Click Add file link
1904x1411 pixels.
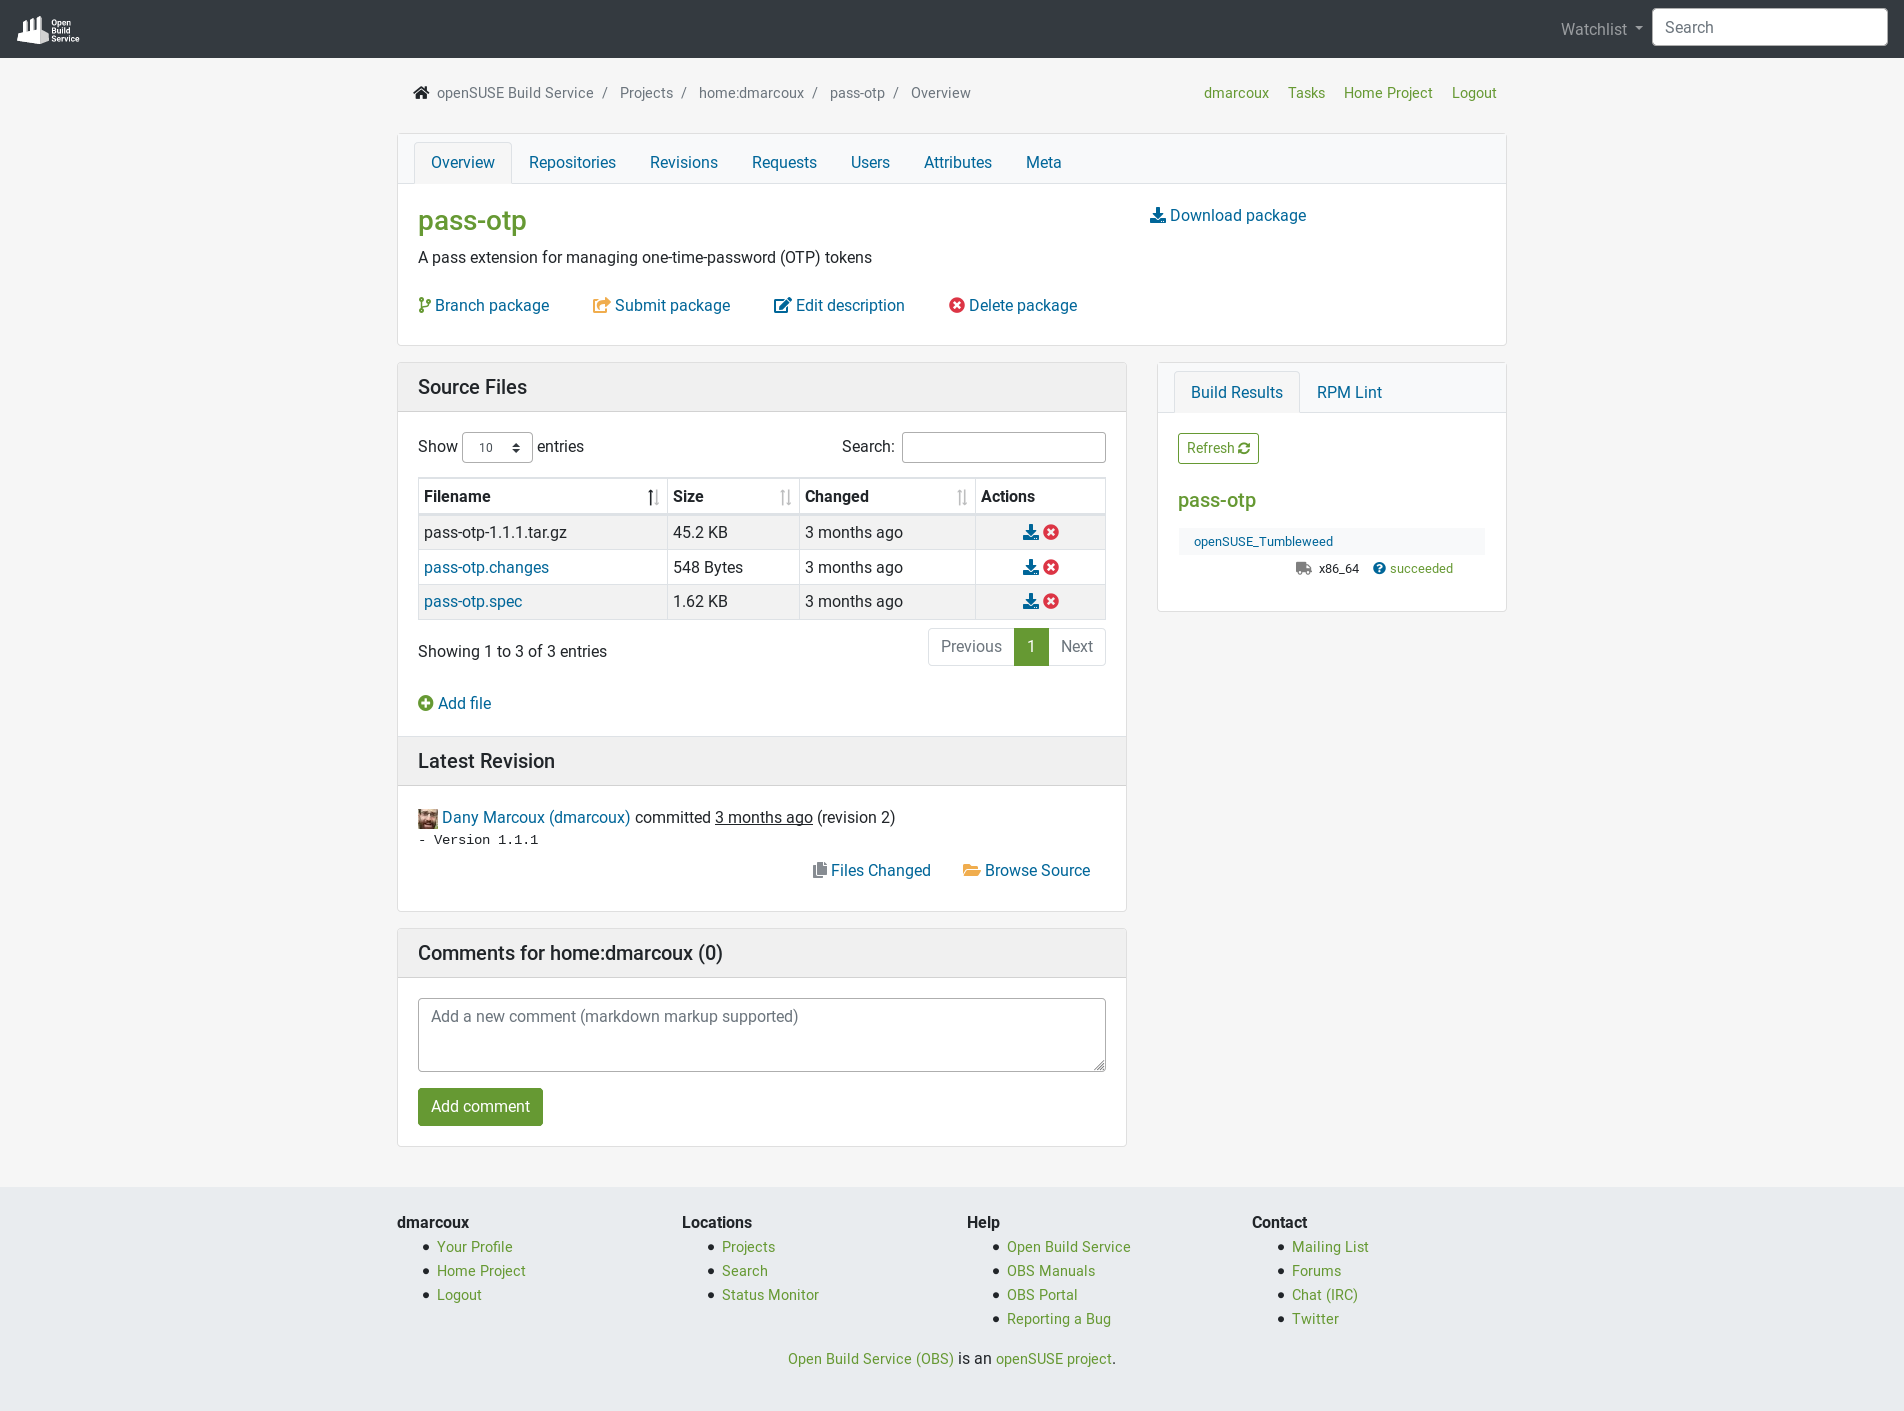[455, 704]
